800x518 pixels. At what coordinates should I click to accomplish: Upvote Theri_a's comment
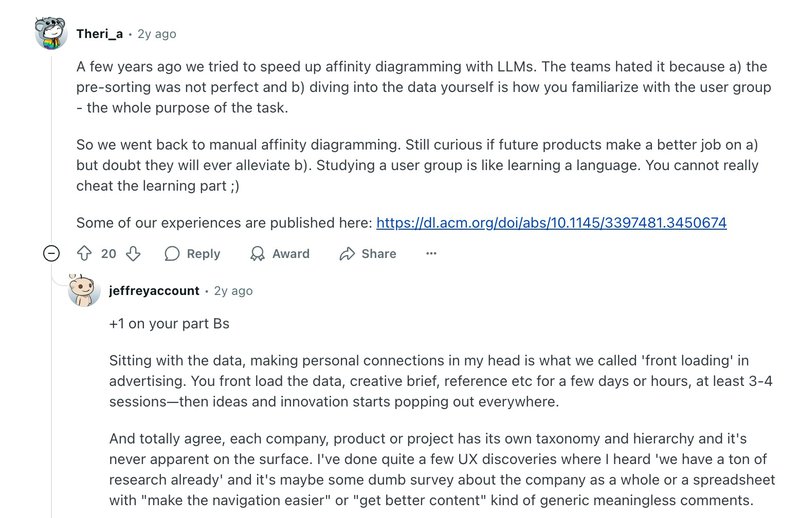pyautogui.click(x=84, y=254)
